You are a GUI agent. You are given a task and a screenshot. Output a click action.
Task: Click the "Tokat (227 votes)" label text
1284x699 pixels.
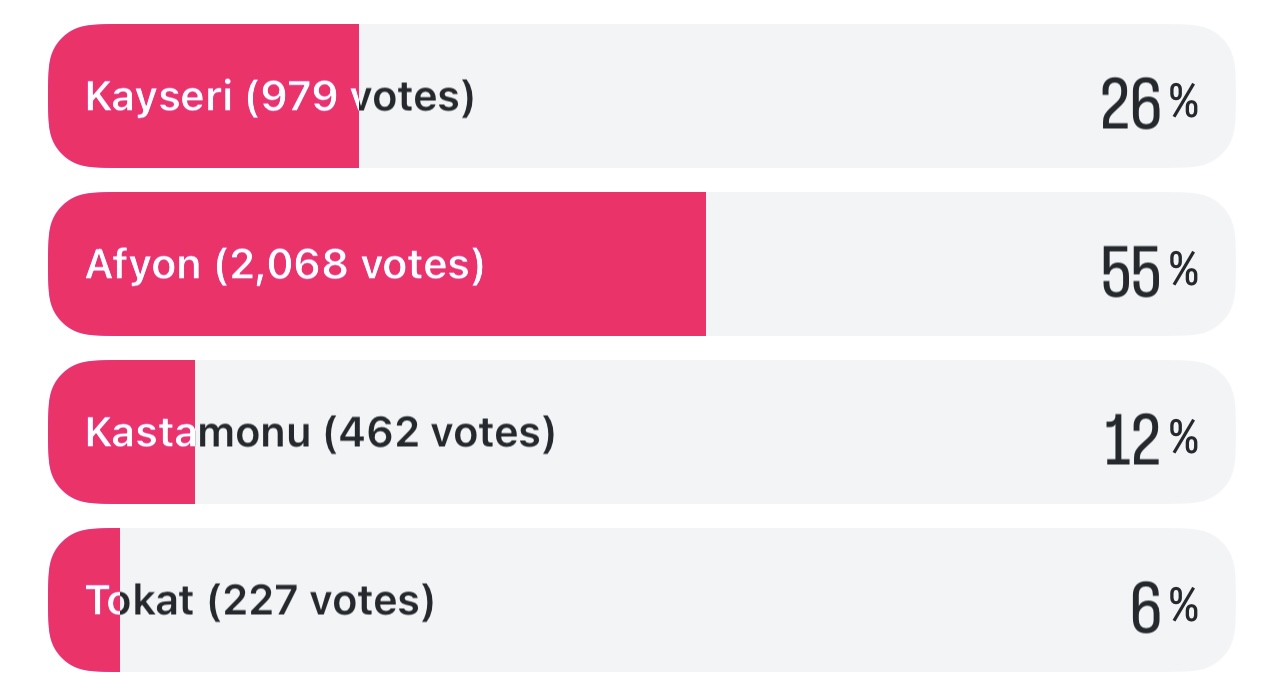(x=260, y=602)
